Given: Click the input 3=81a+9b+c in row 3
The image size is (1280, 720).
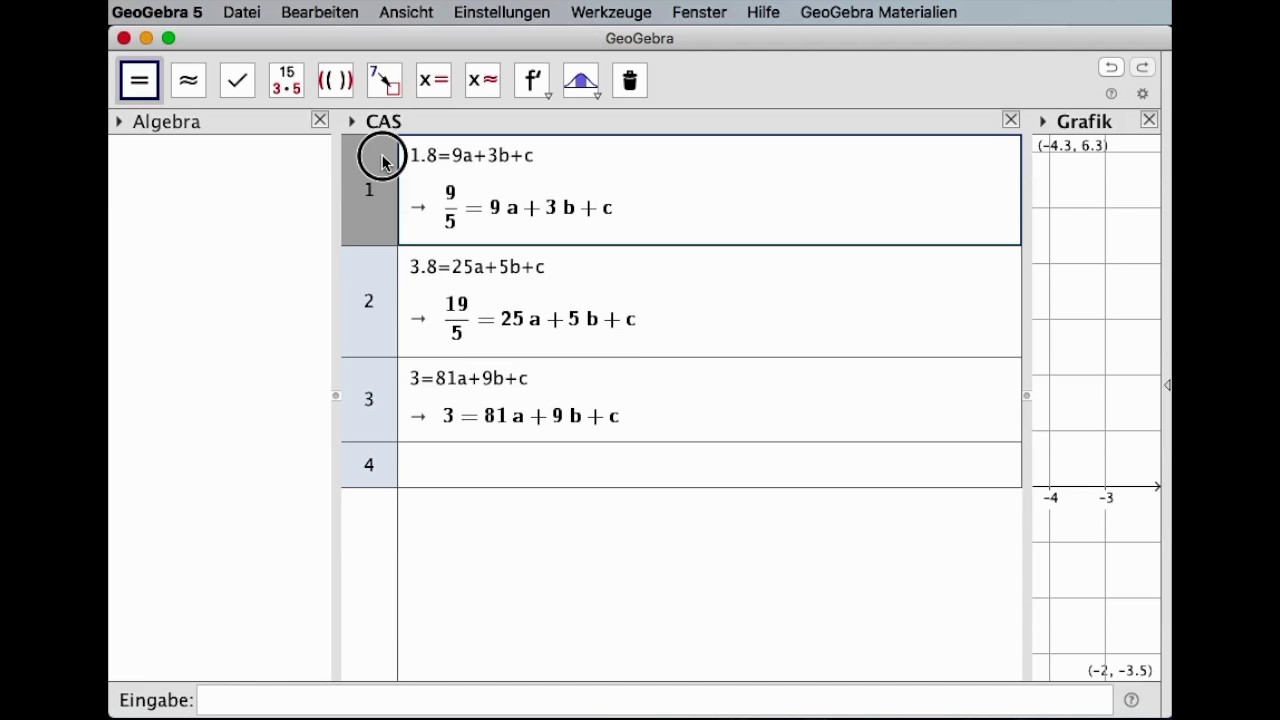Looking at the screenshot, I should (469, 378).
